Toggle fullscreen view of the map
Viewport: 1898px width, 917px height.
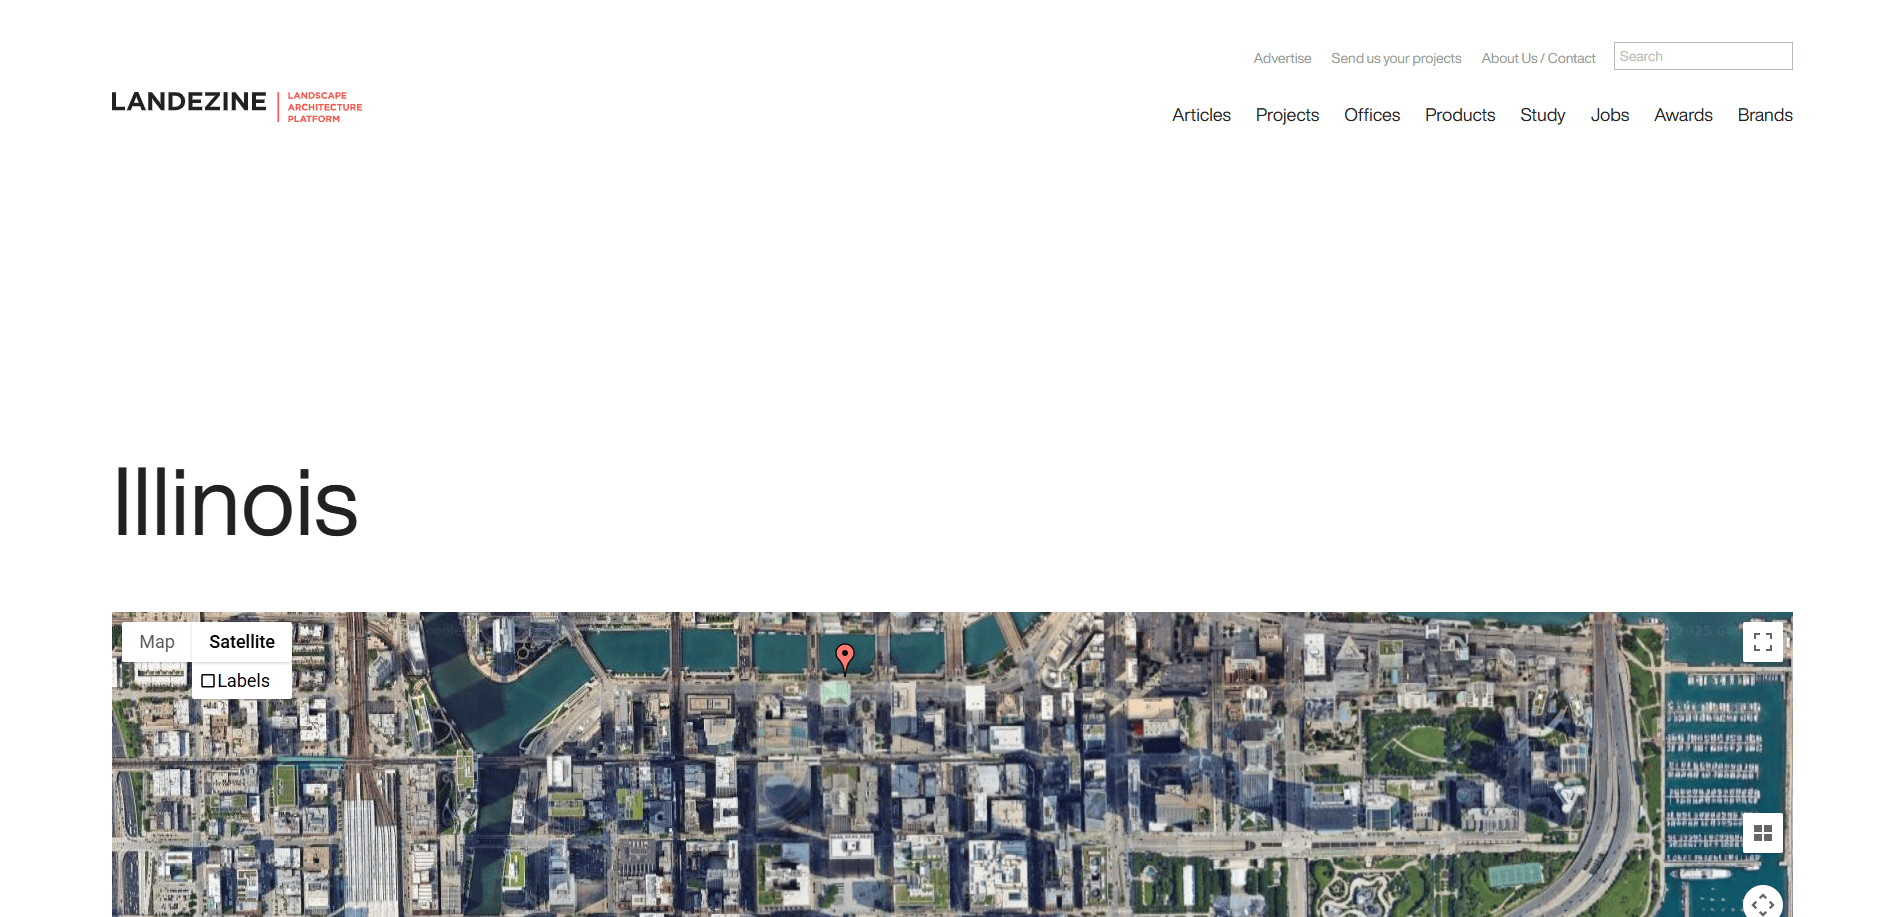(1763, 642)
